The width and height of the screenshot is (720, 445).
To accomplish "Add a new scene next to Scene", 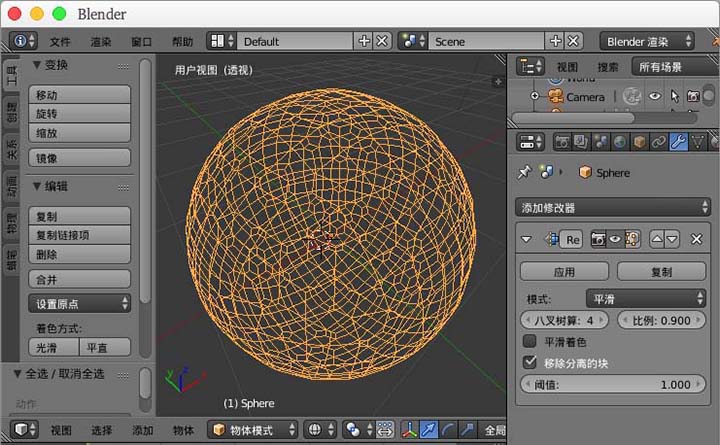I will pyautogui.click(x=555, y=41).
